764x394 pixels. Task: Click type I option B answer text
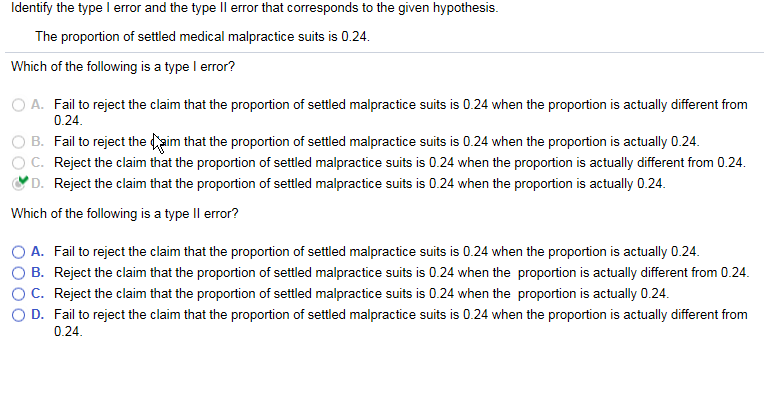pos(376,142)
